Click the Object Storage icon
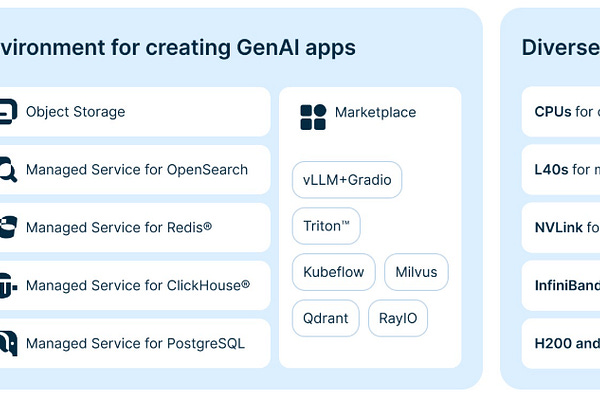Image resolution: width=600 pixels, height=400 pixels. (8, 112)
